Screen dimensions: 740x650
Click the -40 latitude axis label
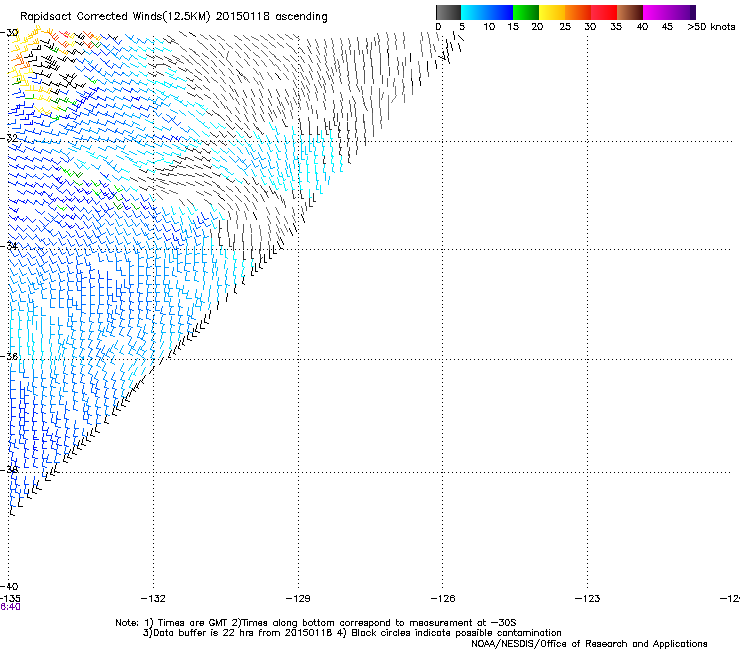(9, 587)
